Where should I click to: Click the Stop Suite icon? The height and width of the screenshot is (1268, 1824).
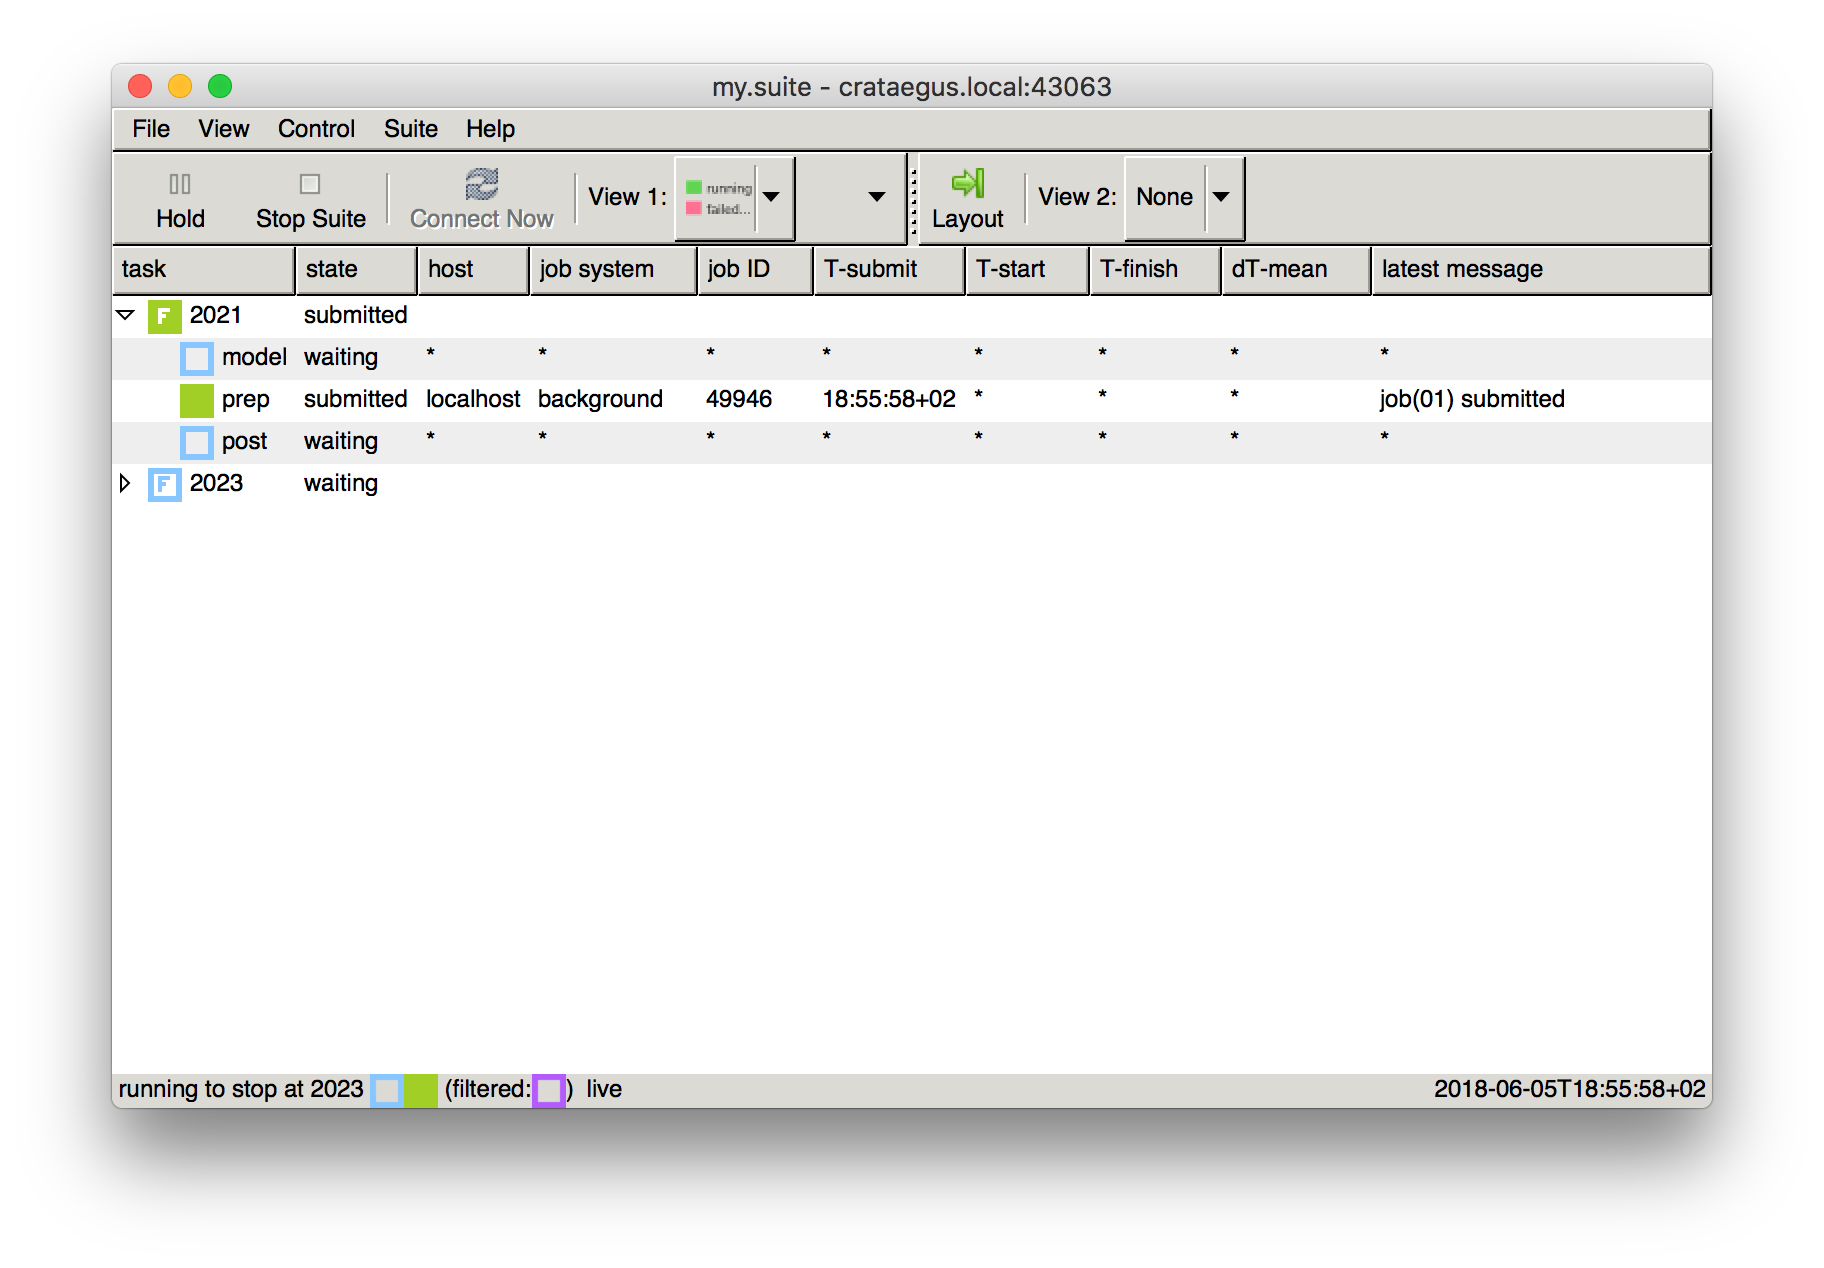click(310, 182)
